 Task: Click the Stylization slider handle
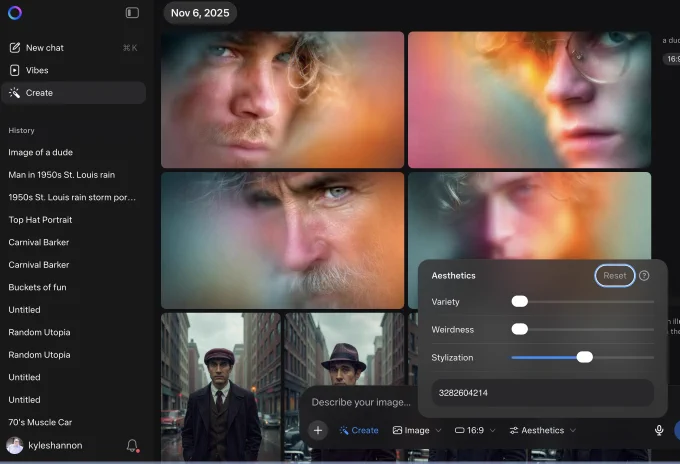(585, 357)
